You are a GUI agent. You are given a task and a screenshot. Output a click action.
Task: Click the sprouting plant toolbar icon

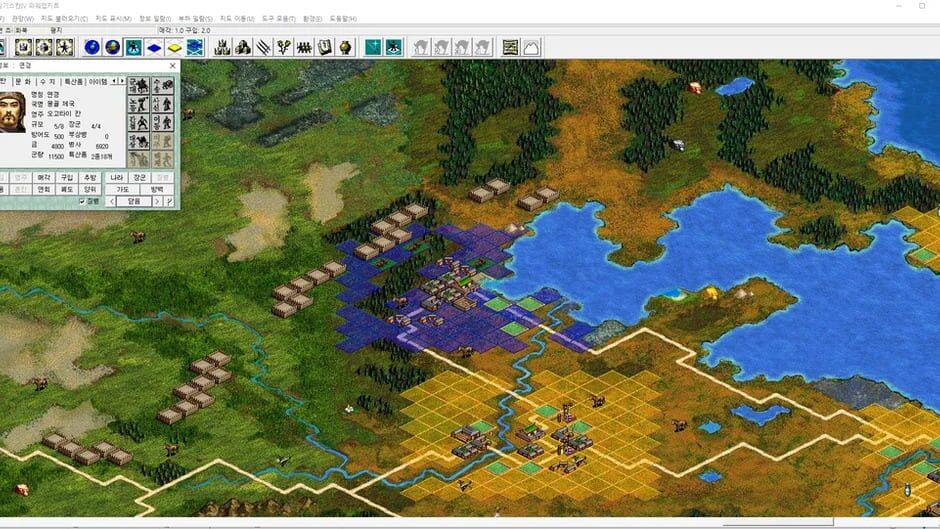coord(284,47)
